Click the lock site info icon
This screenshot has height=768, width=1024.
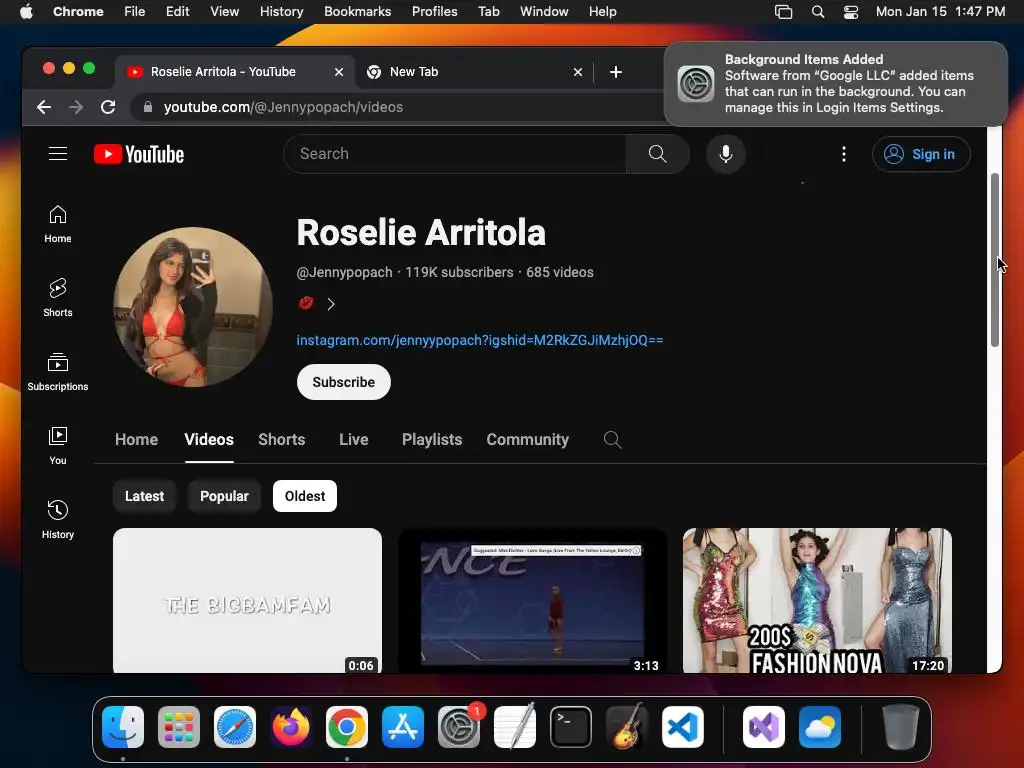[148, 107]
